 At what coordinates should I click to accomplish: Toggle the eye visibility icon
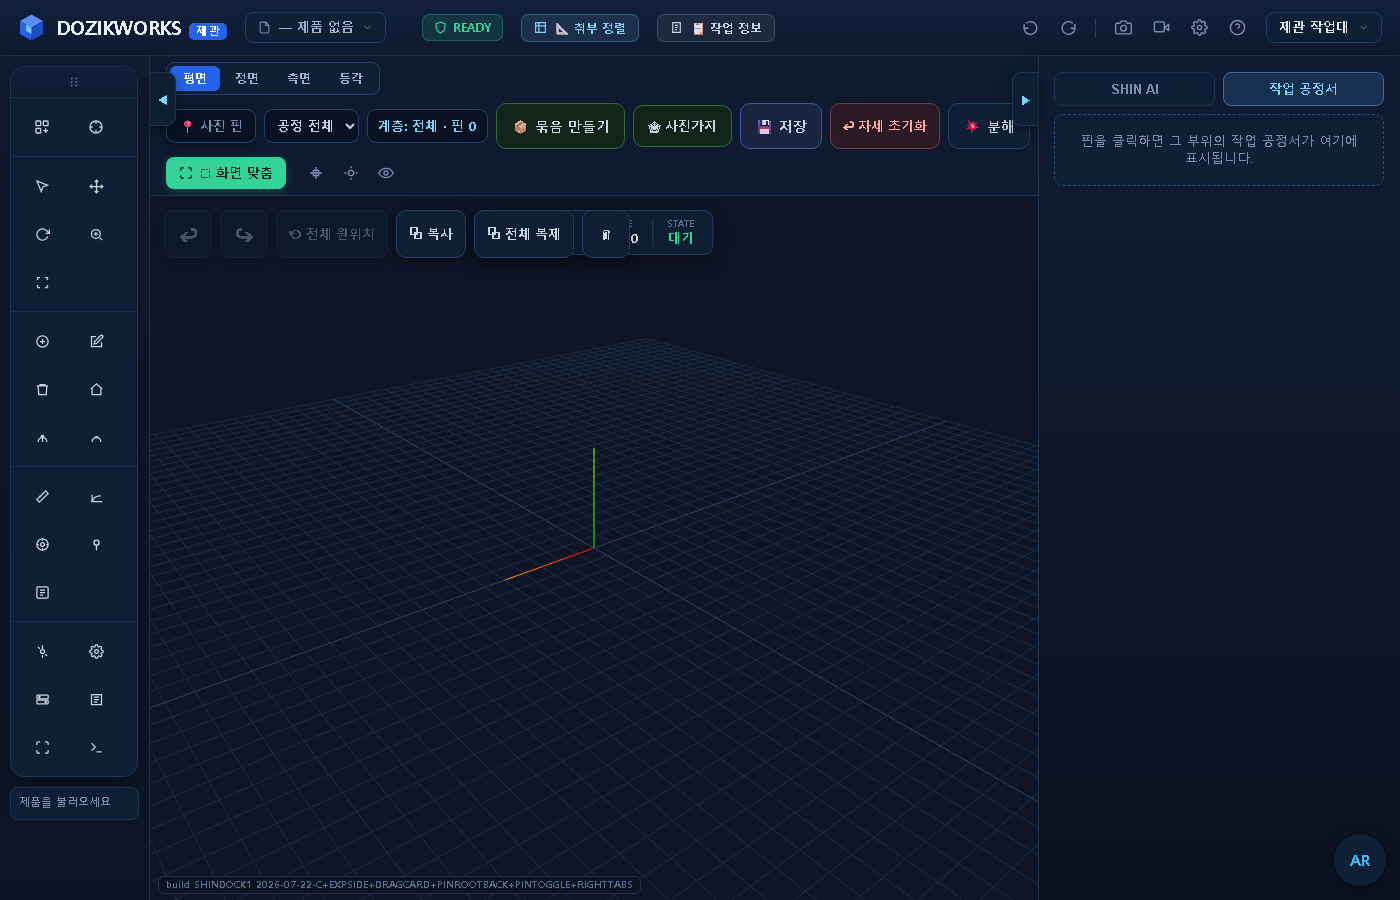click(386, 173)
